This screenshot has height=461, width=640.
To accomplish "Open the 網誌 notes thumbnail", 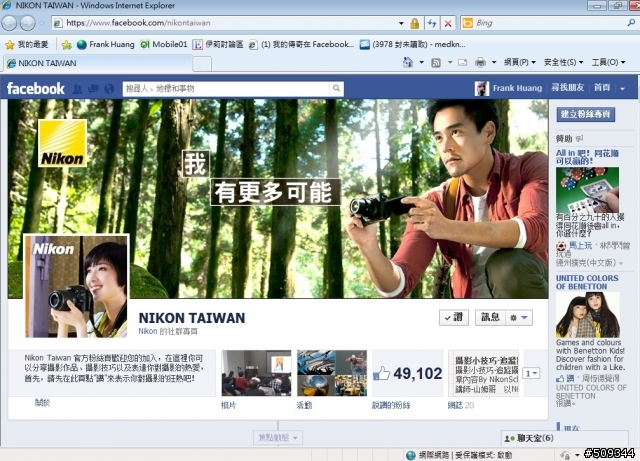I will tap(483, 373).
